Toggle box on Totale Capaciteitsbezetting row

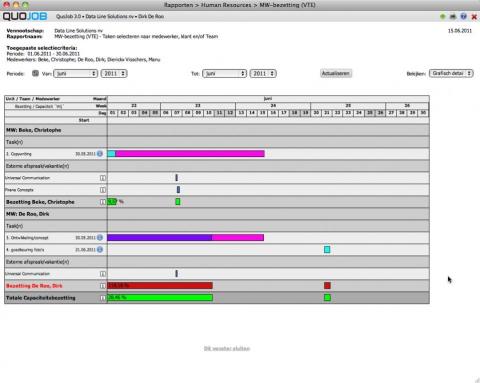coord(103,298)
